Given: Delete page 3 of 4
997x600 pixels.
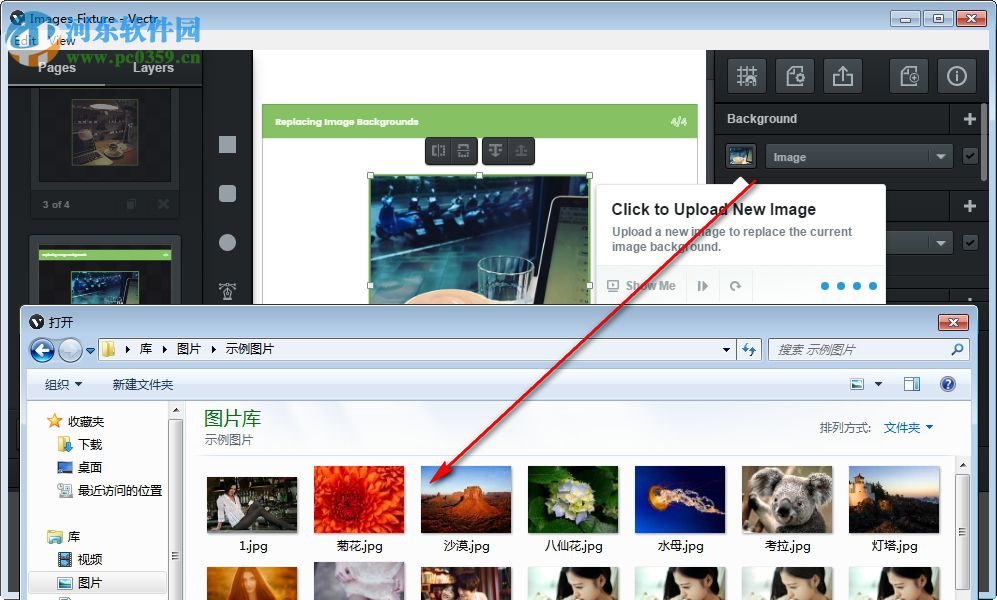Looking at the screenshot, I should click(x=163, y=204).
